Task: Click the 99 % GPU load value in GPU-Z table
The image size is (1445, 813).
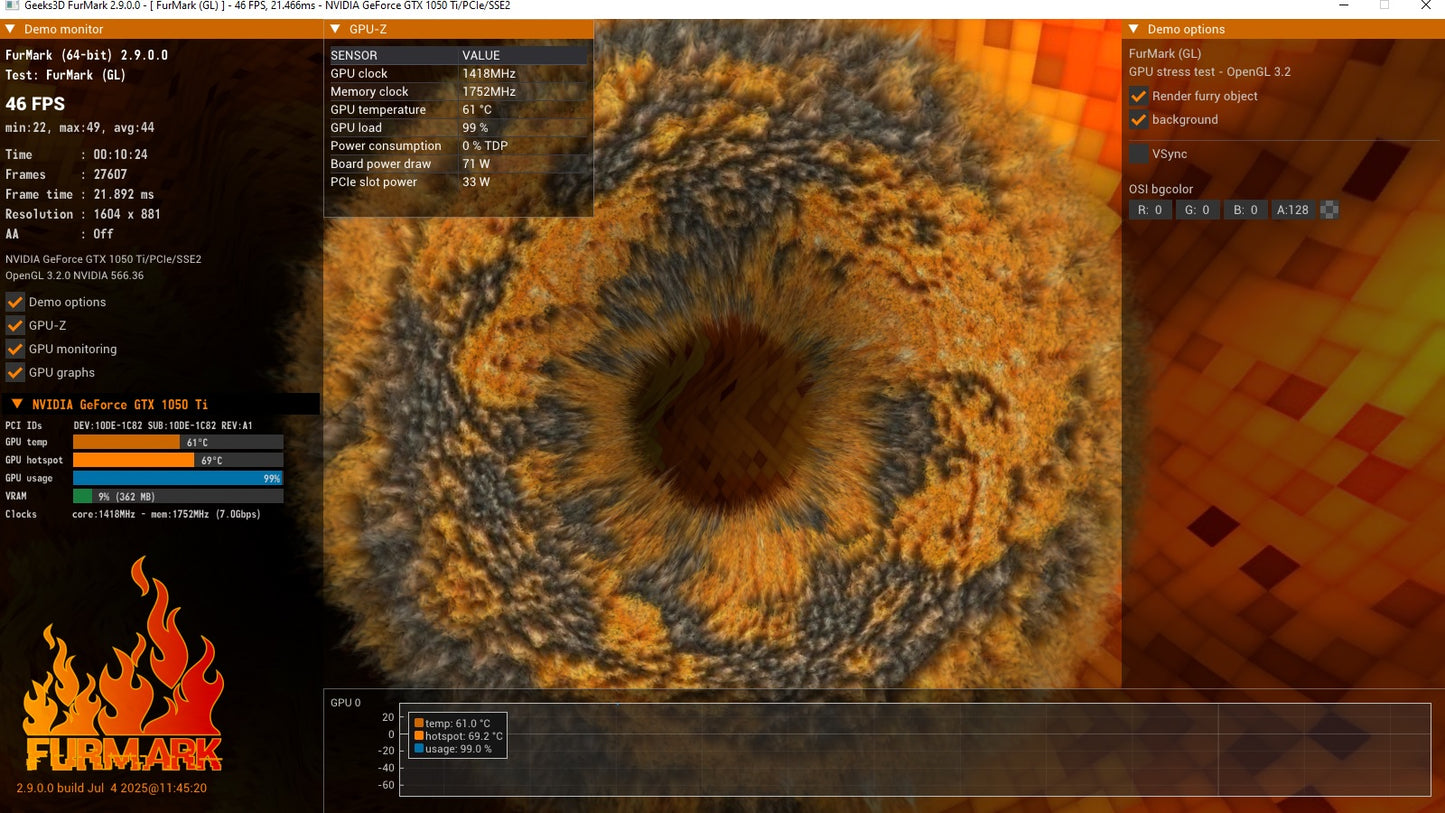Action: click(x=475, y=127)
